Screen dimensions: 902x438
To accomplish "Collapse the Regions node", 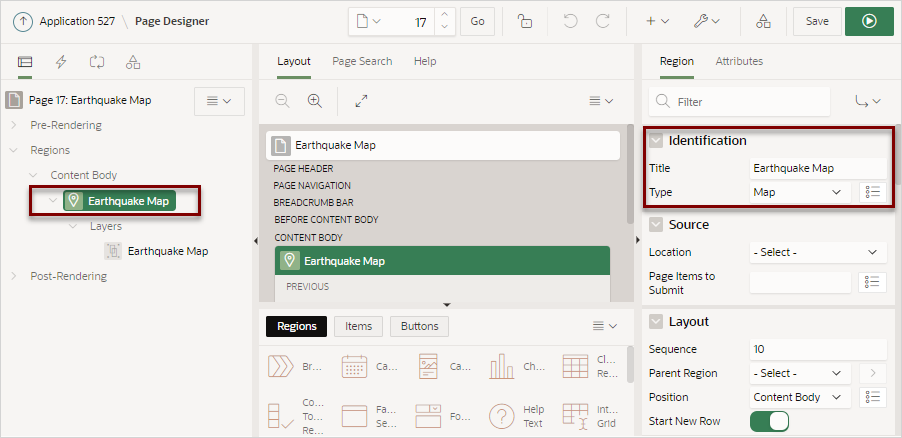I will (x=14, y=150).
